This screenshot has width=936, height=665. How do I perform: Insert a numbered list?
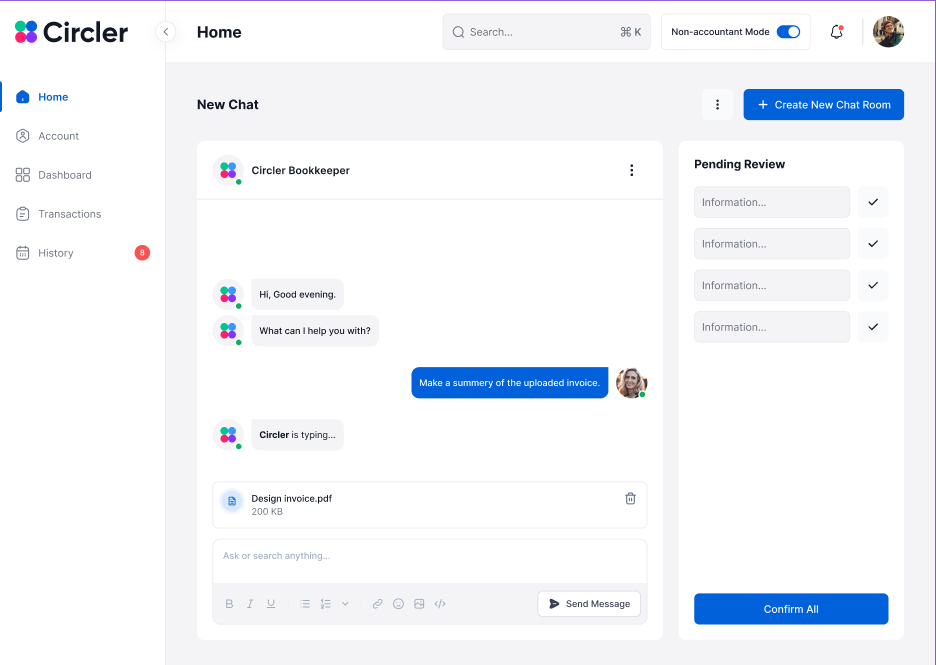(325, 603)
